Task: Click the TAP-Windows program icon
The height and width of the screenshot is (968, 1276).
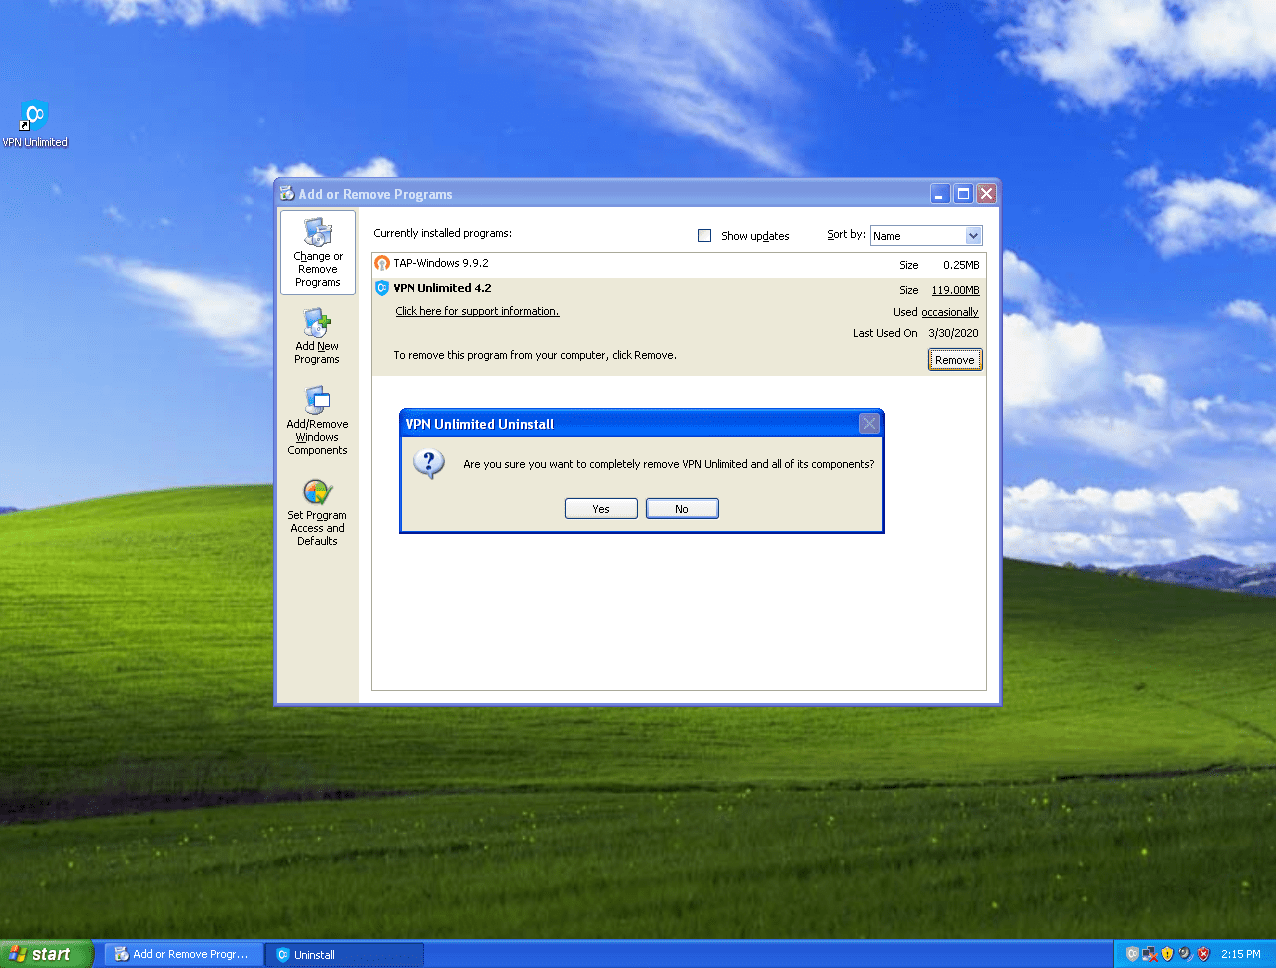Action: [381, 262]
